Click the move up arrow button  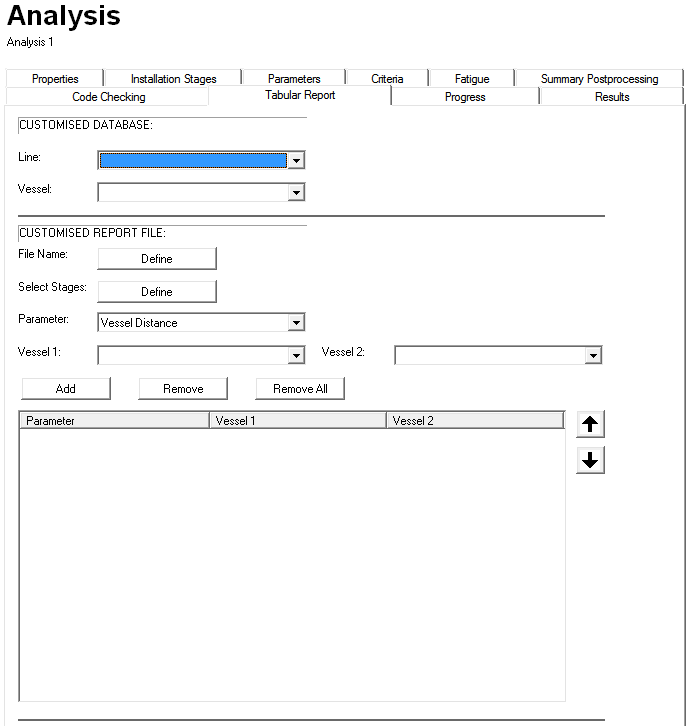[x=590, y=424]
